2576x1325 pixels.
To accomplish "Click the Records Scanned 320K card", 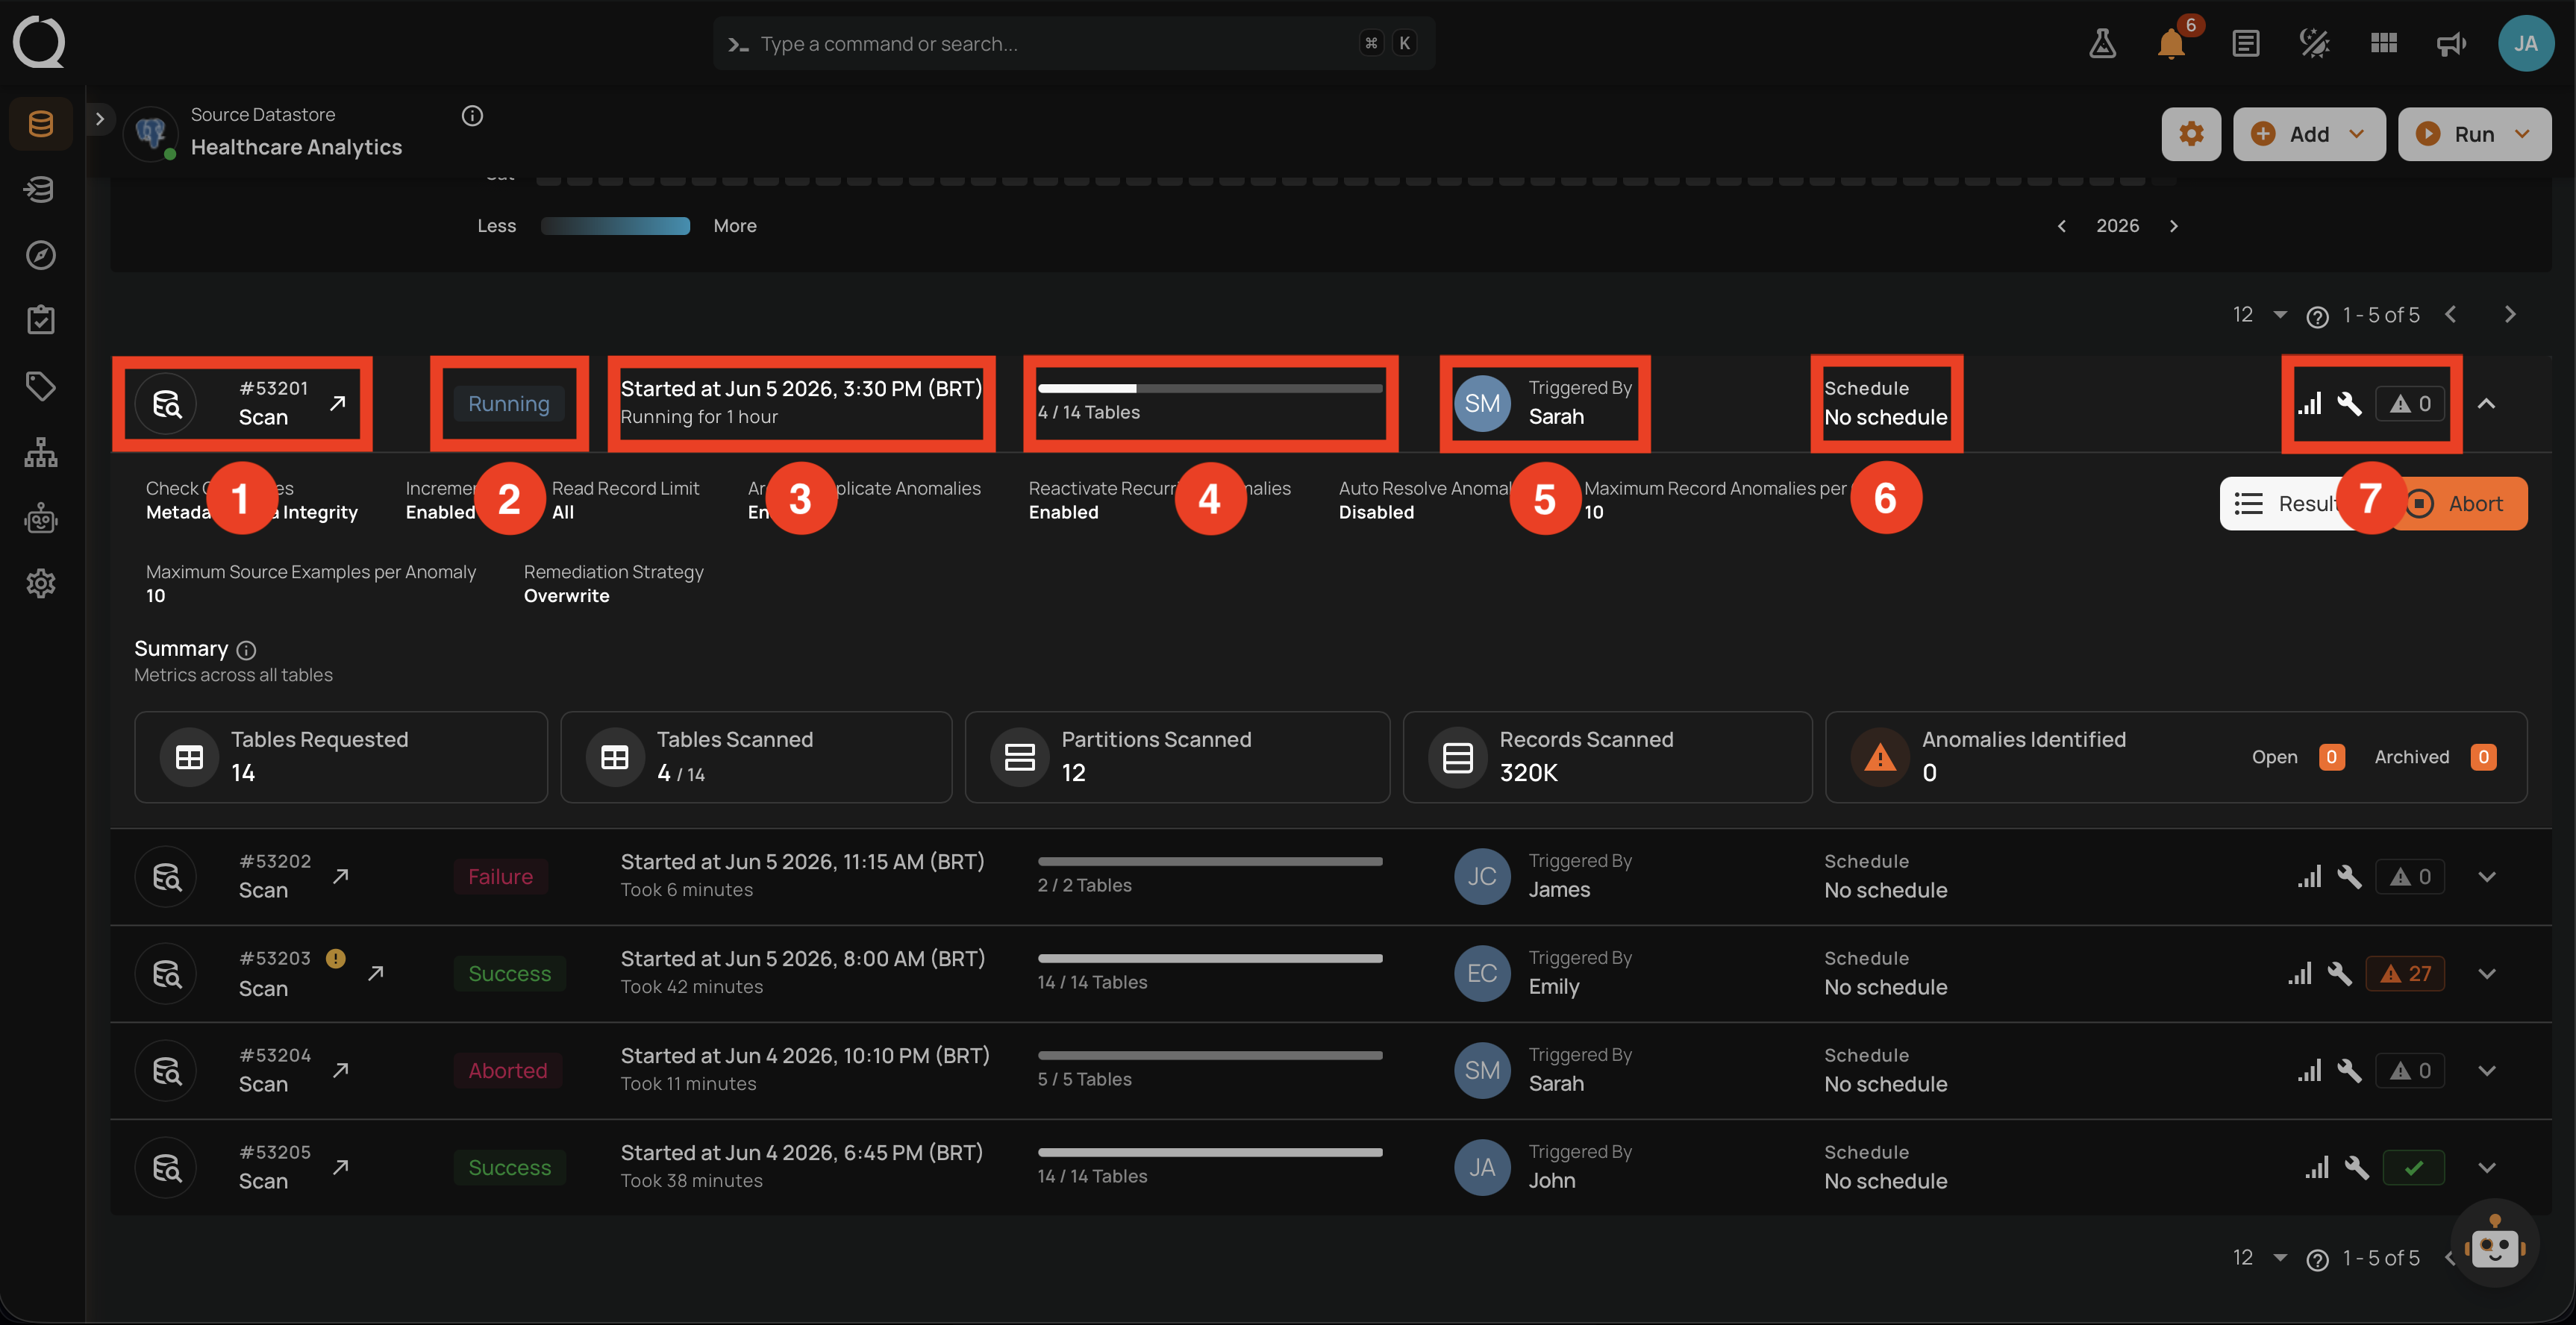I will tap(1607, 757).
